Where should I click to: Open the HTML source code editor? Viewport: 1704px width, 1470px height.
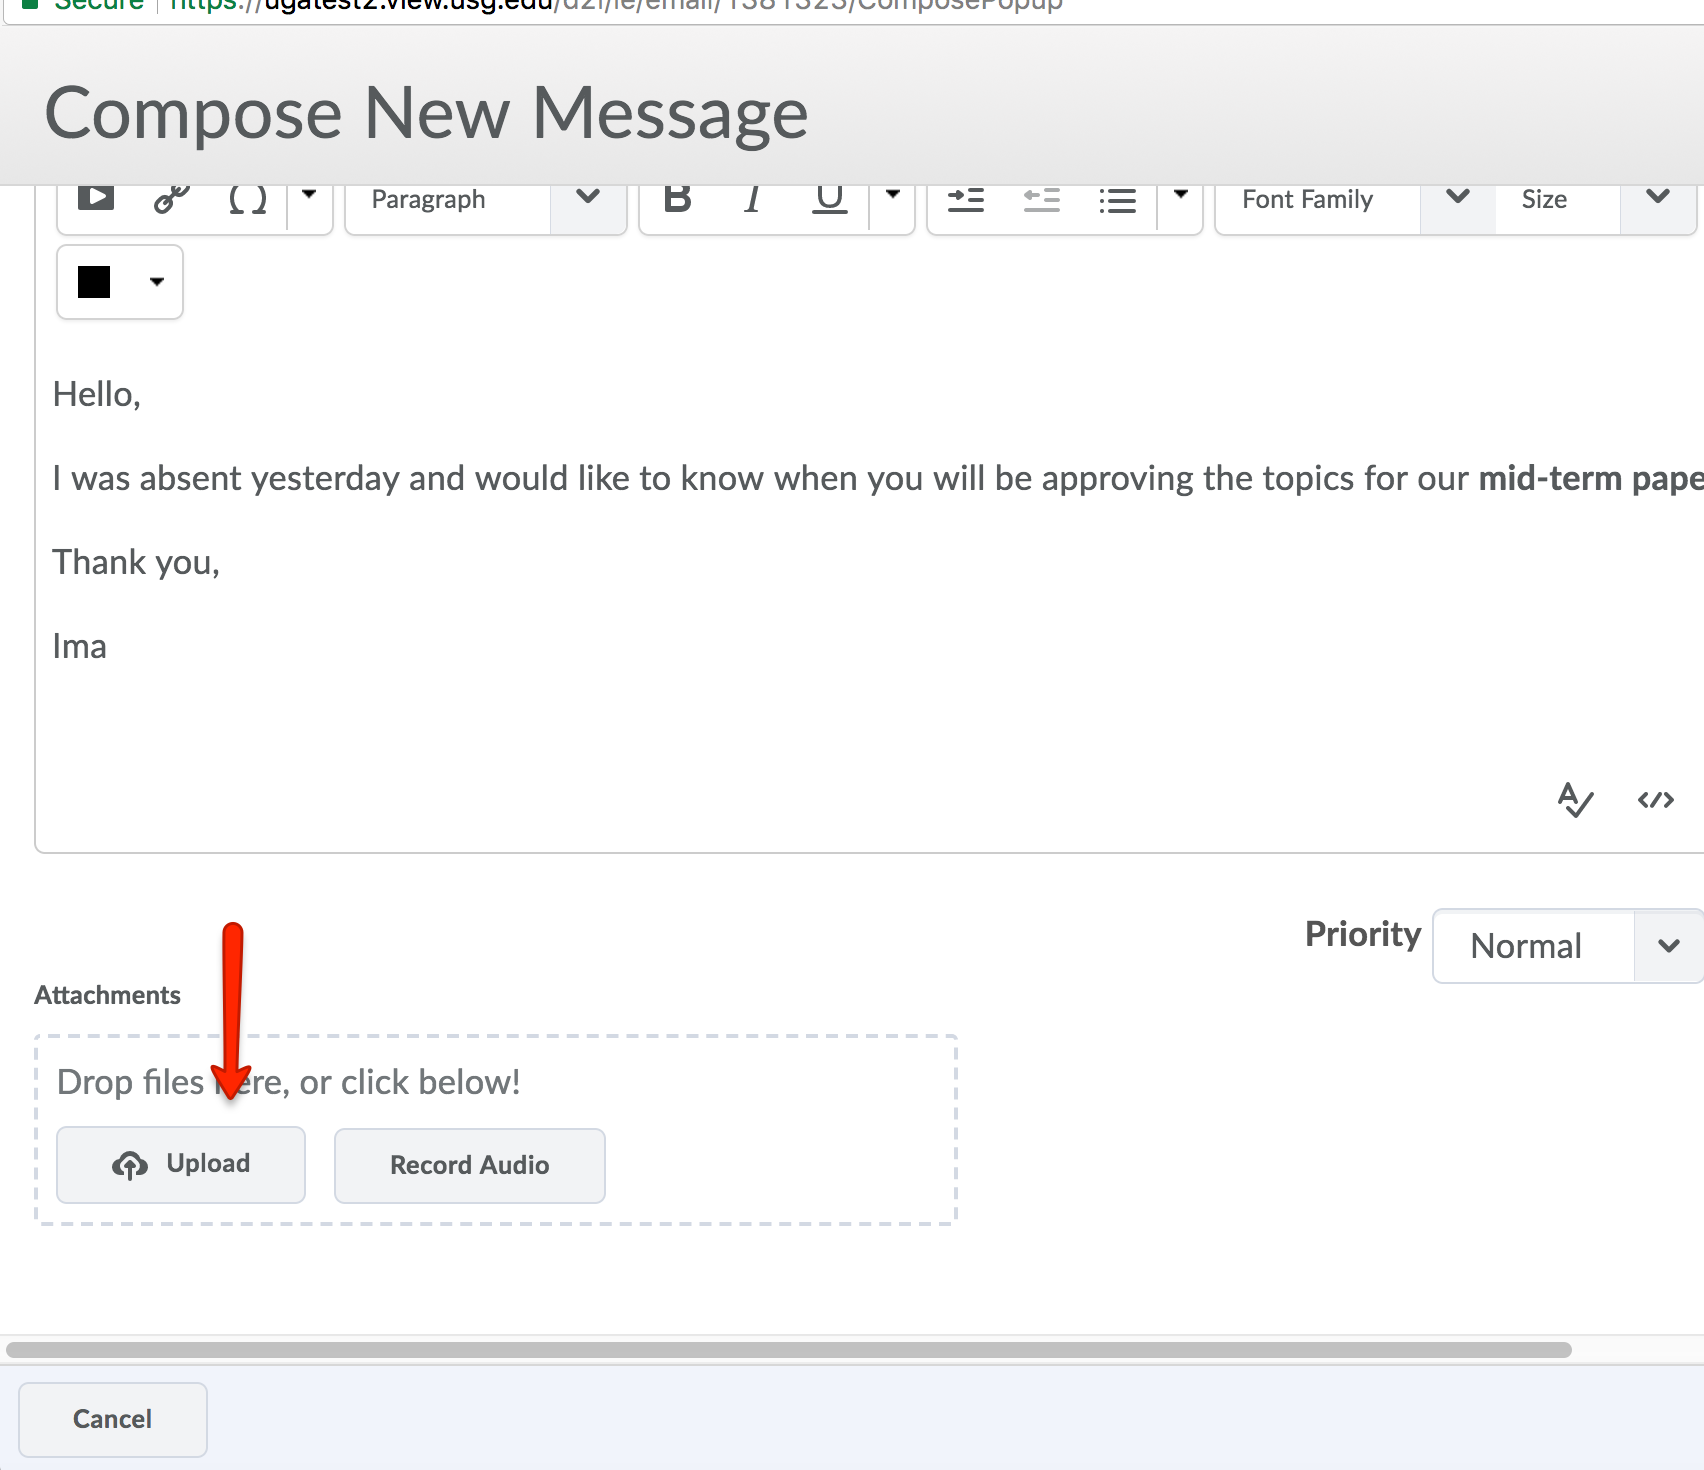click(1655, 800)
